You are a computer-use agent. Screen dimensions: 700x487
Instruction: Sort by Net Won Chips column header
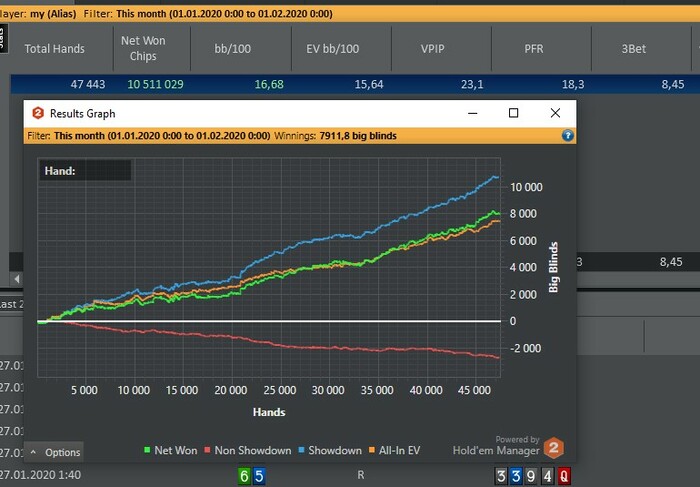pyautogui.click(x=143, y=48)
